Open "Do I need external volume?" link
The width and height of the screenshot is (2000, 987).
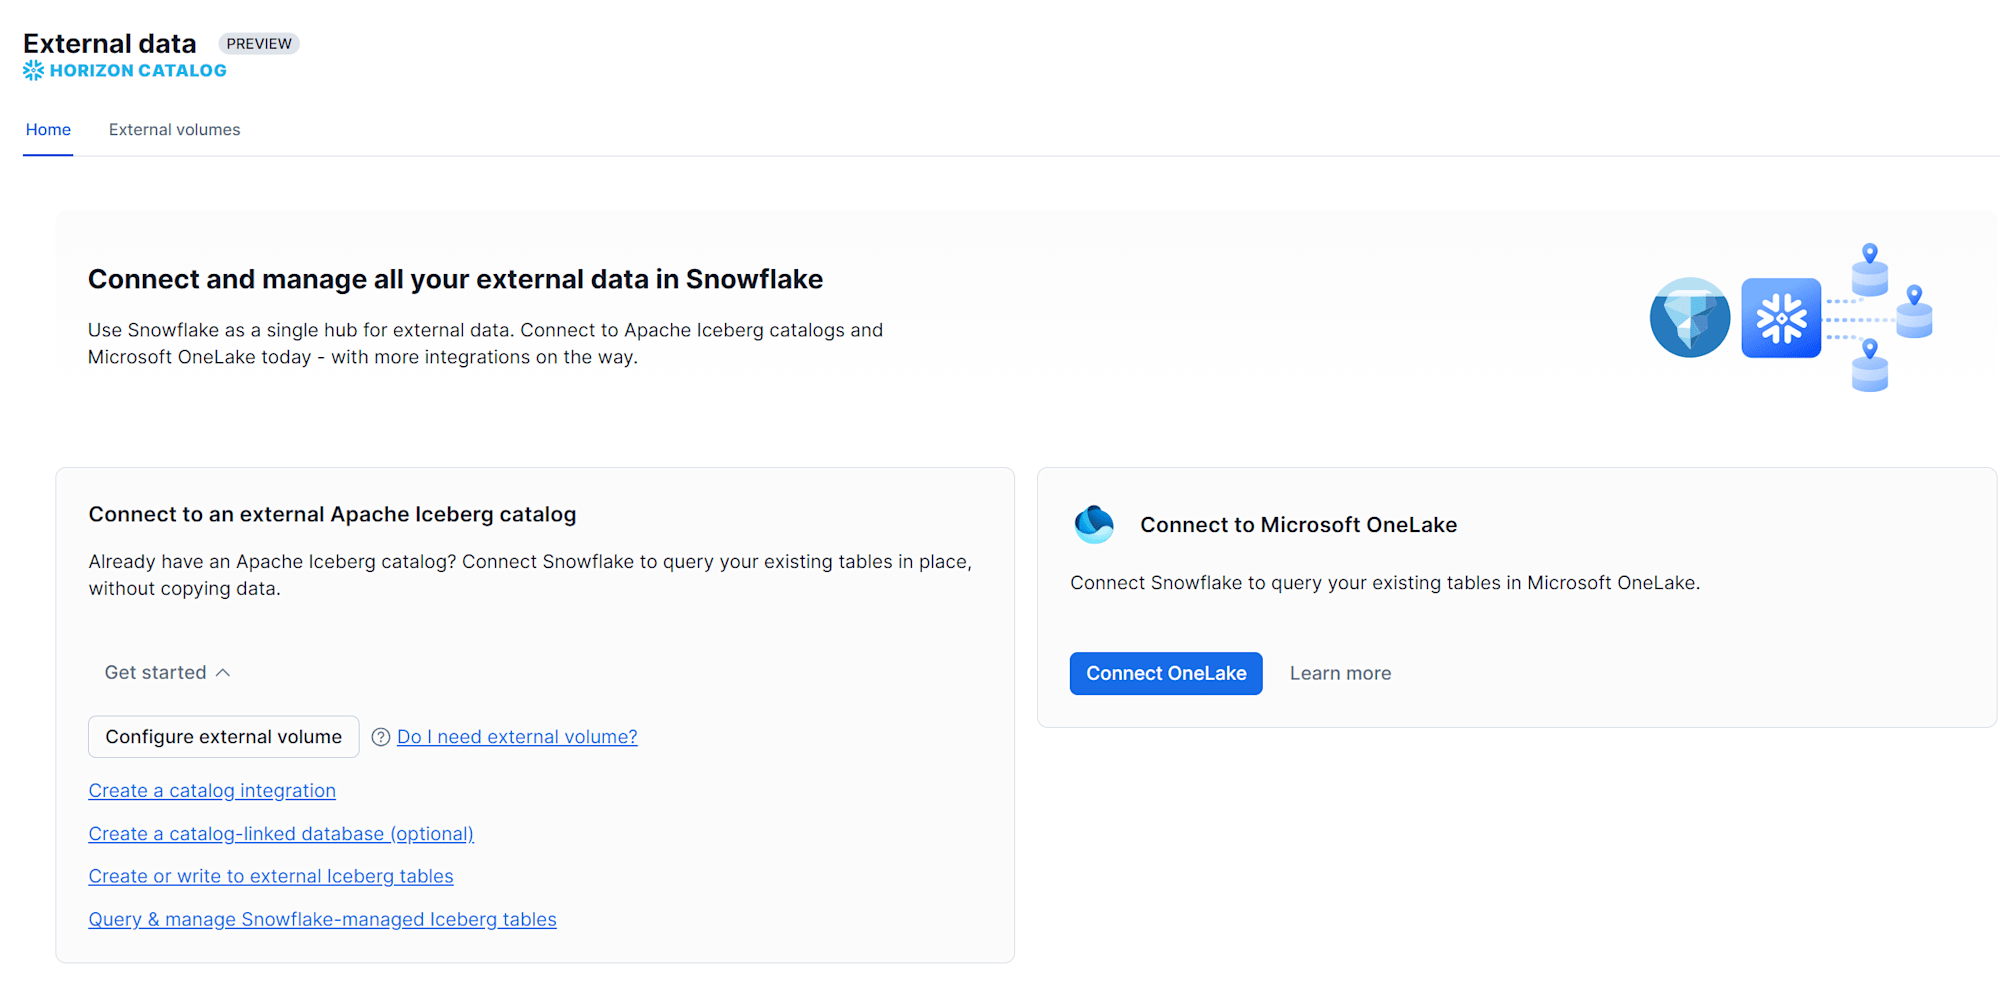click(517, 737)
